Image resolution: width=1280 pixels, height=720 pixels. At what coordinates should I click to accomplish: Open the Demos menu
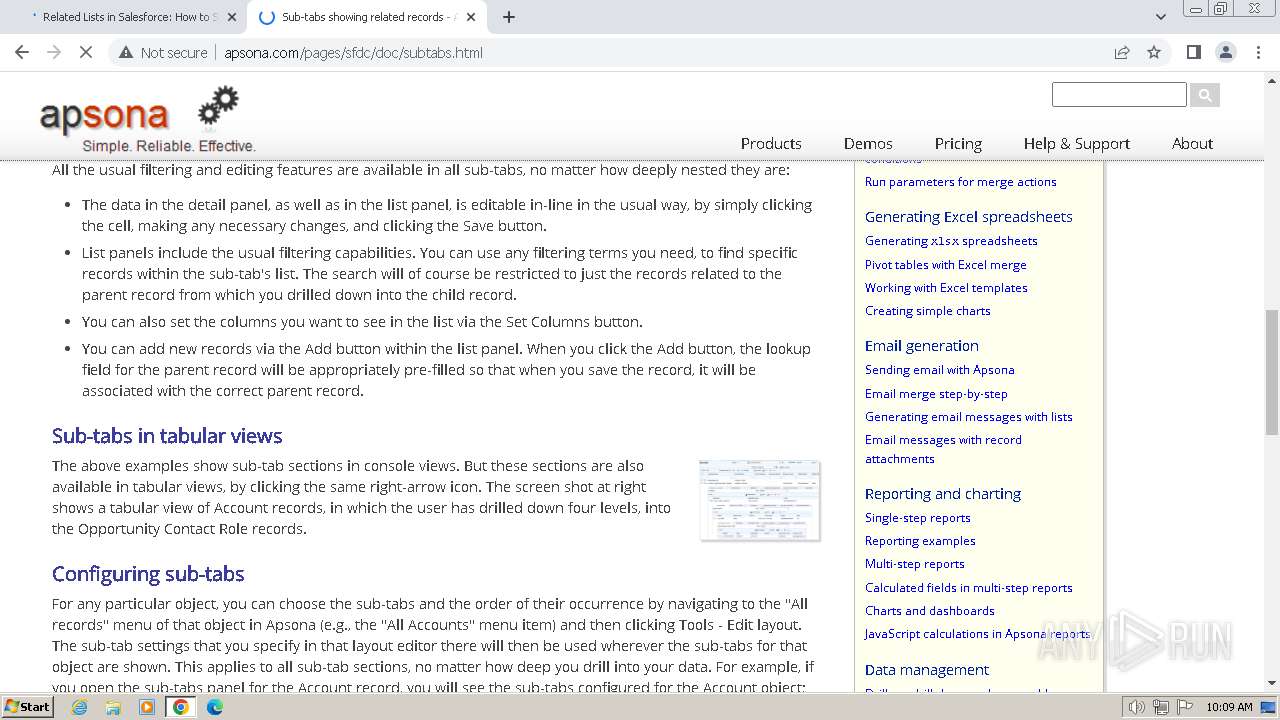coord(868,143)
